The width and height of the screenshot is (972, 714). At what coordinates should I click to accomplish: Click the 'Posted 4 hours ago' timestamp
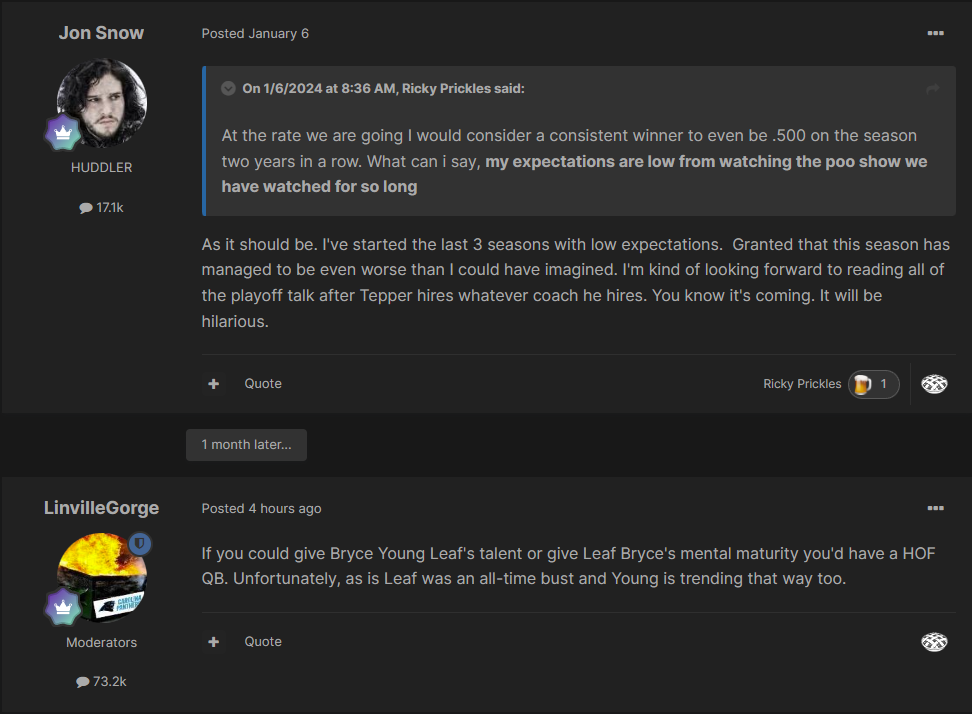pyautogui.click(x=261, y=508)
